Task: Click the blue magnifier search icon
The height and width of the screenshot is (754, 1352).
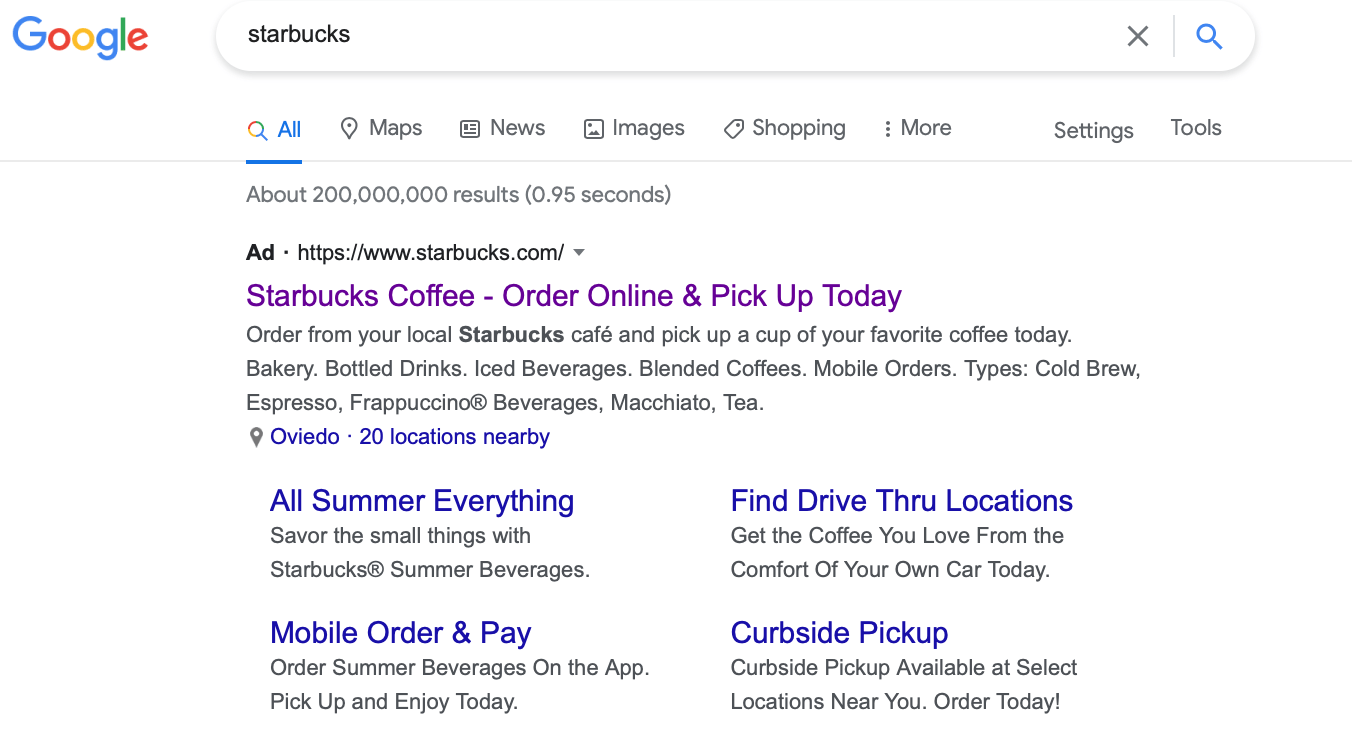Action: 1209,37
